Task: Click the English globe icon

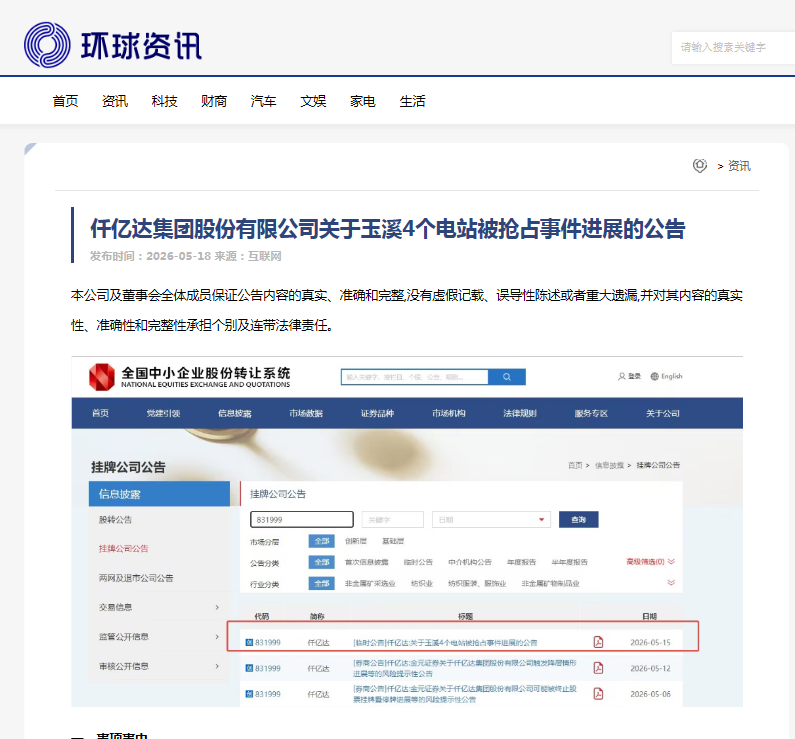Action: pyautogui.click(x=655, y=377)
